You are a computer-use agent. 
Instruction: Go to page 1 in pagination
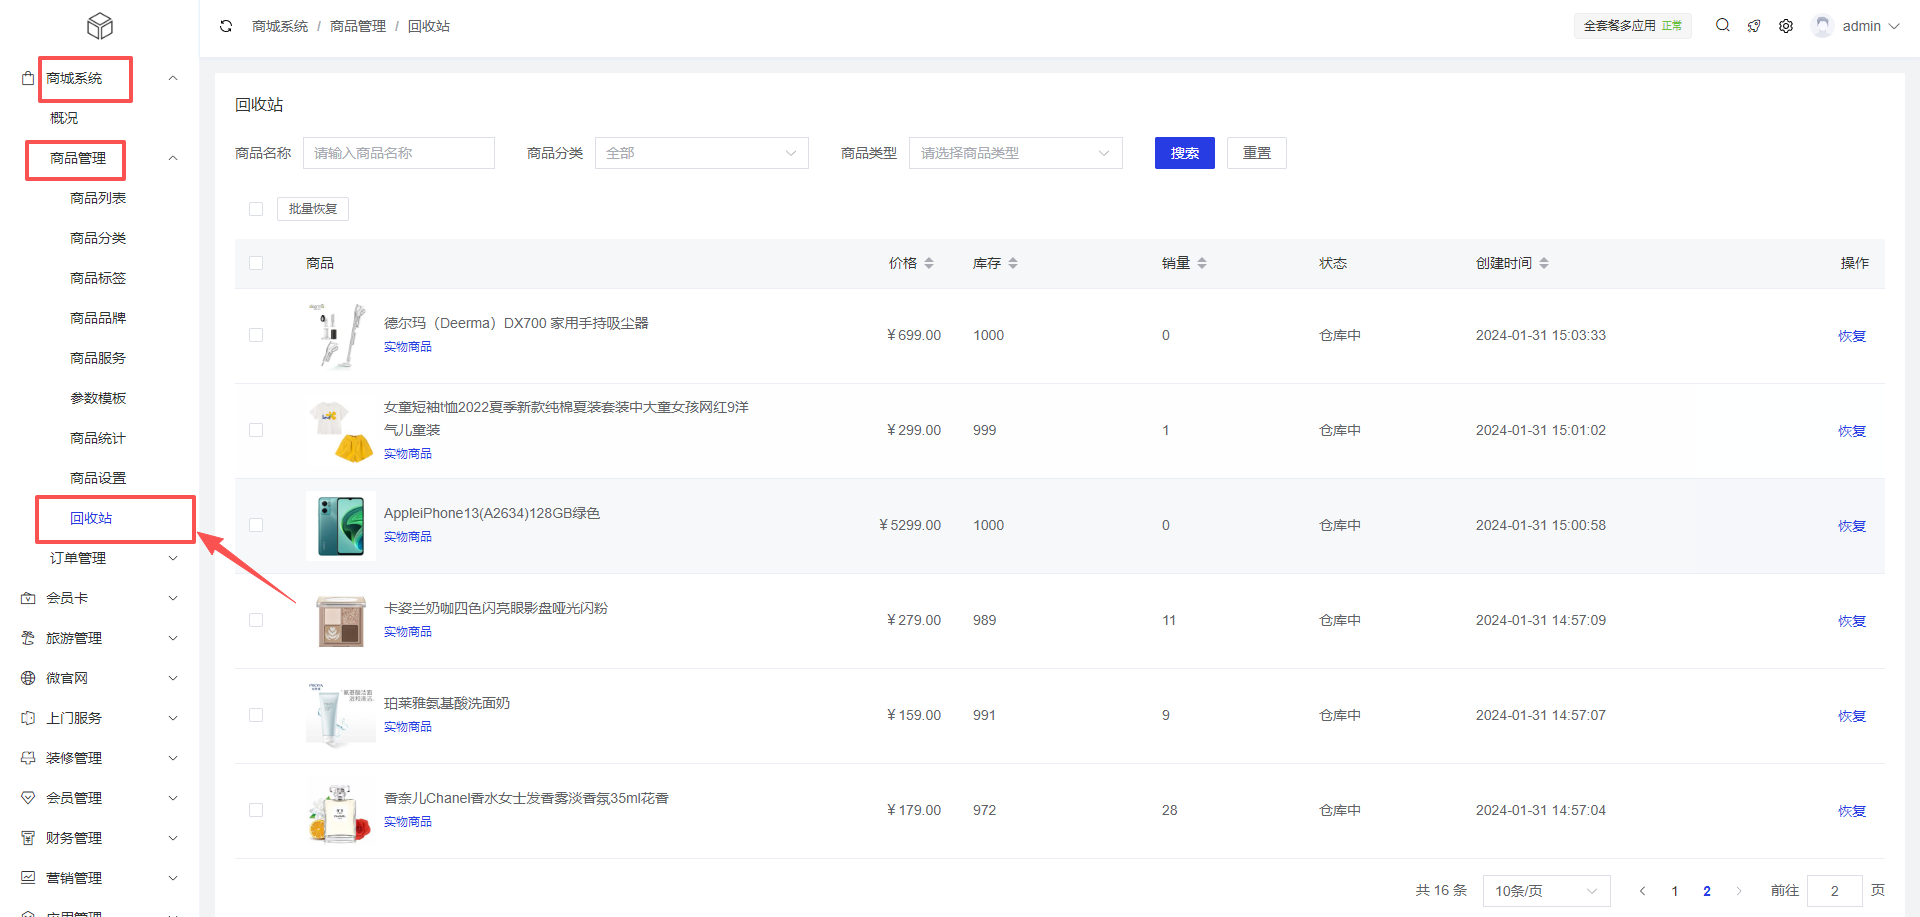(x=1675, y=891)
